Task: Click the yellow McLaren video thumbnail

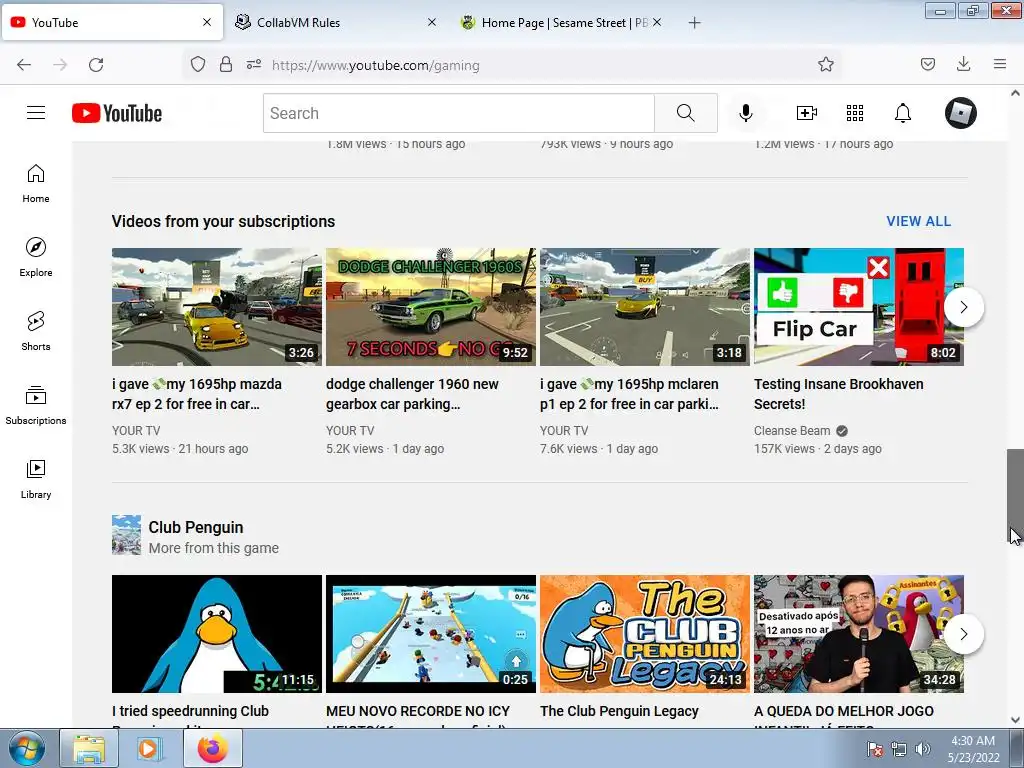Action: pyautogui.click(x=645, y=307)
